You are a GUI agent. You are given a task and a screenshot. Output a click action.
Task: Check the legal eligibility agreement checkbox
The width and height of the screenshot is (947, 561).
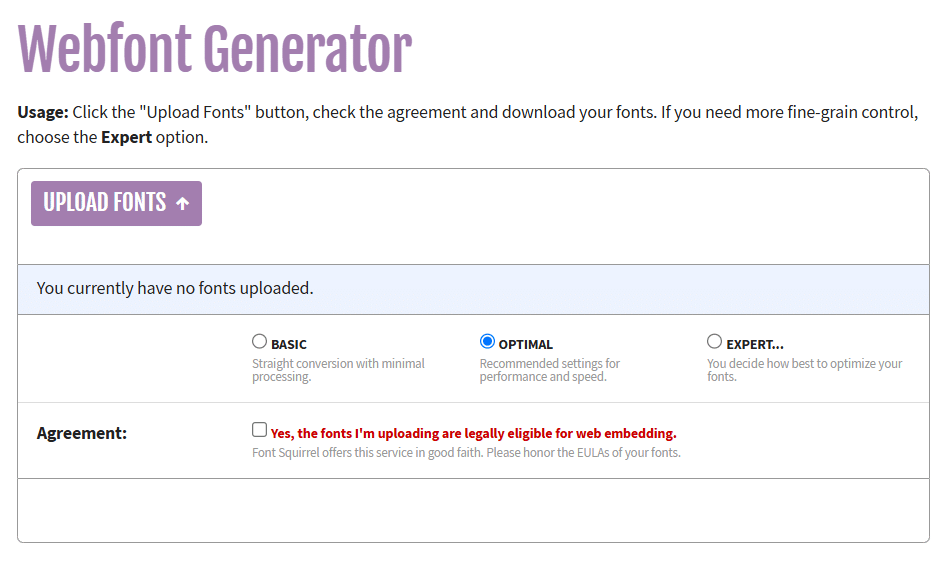coord(259,430)
